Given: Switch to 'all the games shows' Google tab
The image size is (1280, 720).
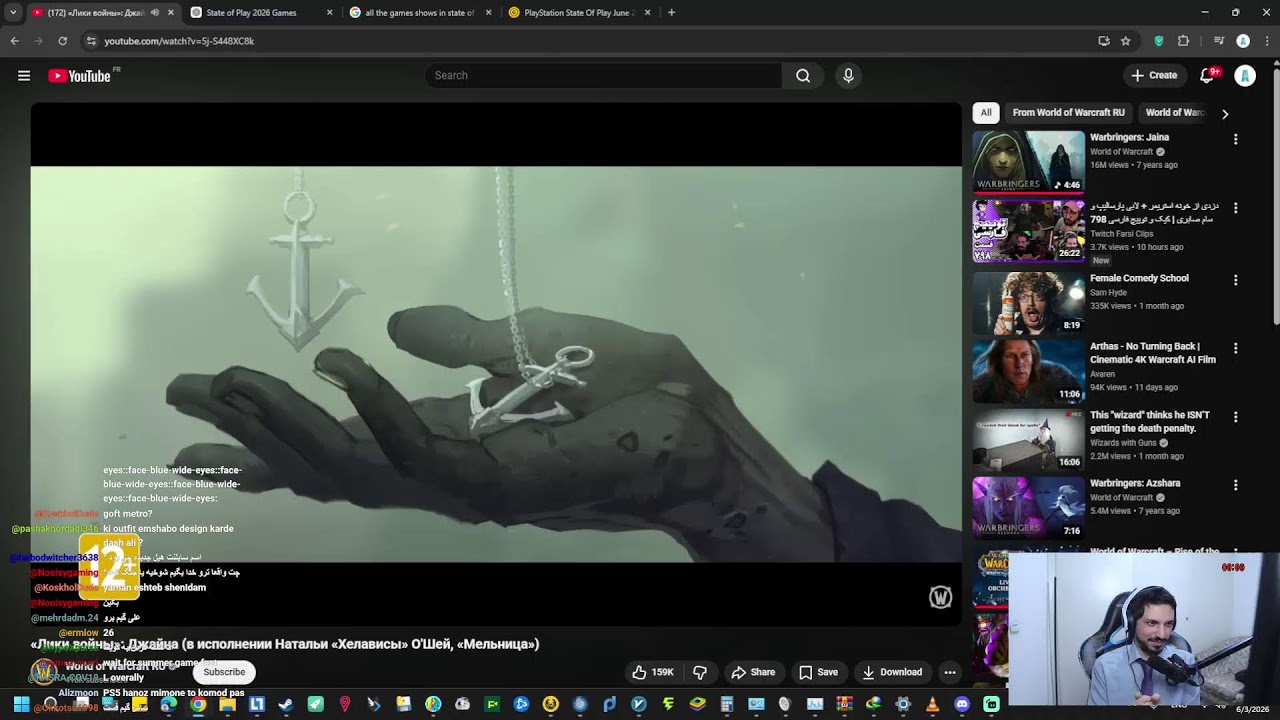Looking at the screenshot, I should click(420, 13).
